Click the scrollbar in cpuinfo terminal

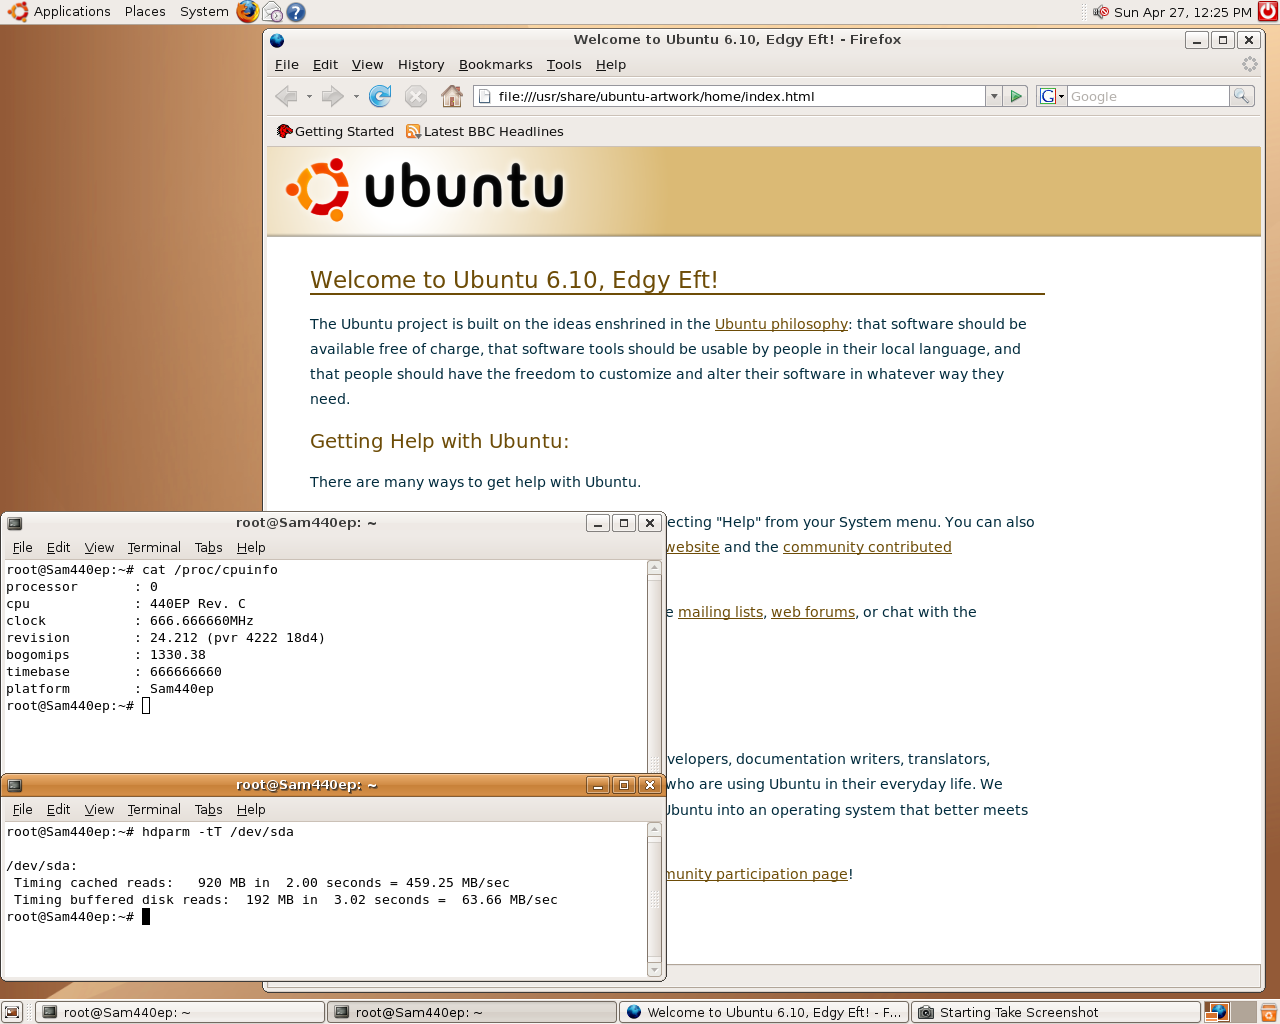[x=654, y=666]
